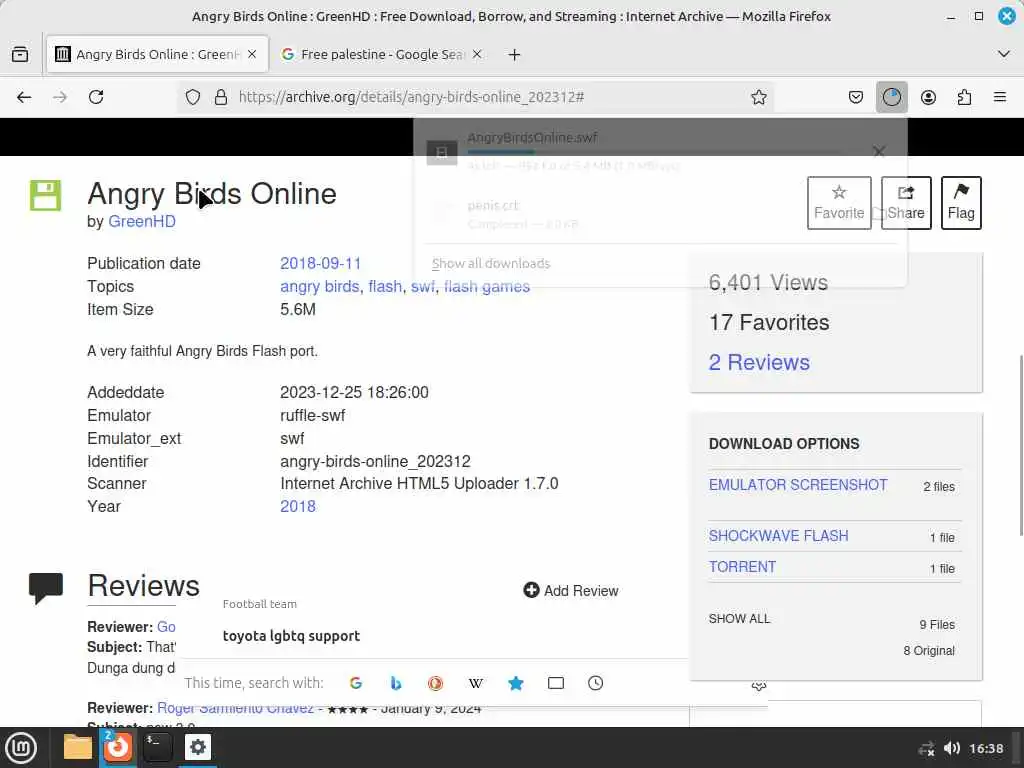Open the Pocket save icon
This screenshot has height=768, width=1024.
coord(856,97)
